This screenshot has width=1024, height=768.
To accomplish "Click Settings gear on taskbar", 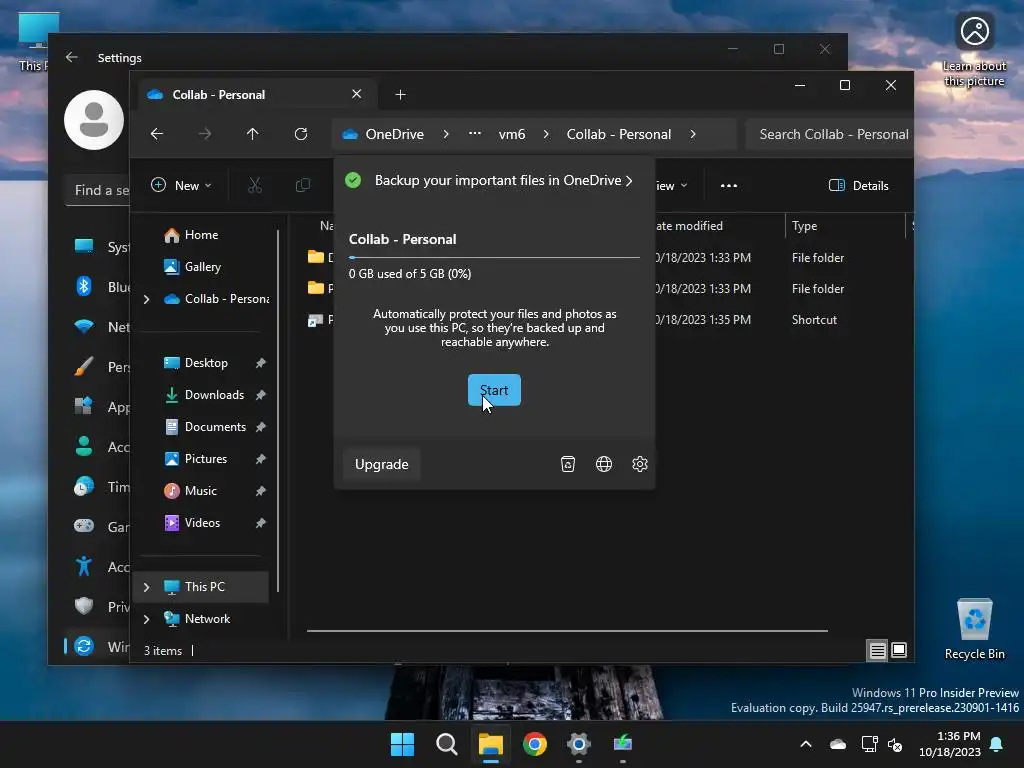I will point(579,744).
